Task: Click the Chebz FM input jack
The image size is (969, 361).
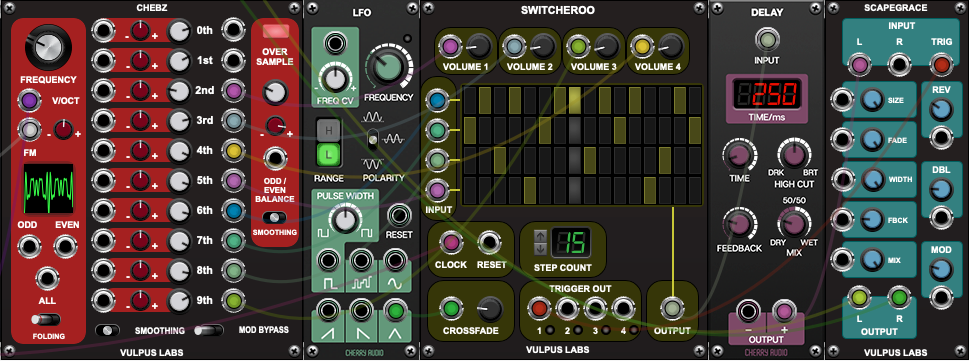Action: point(28,130)
